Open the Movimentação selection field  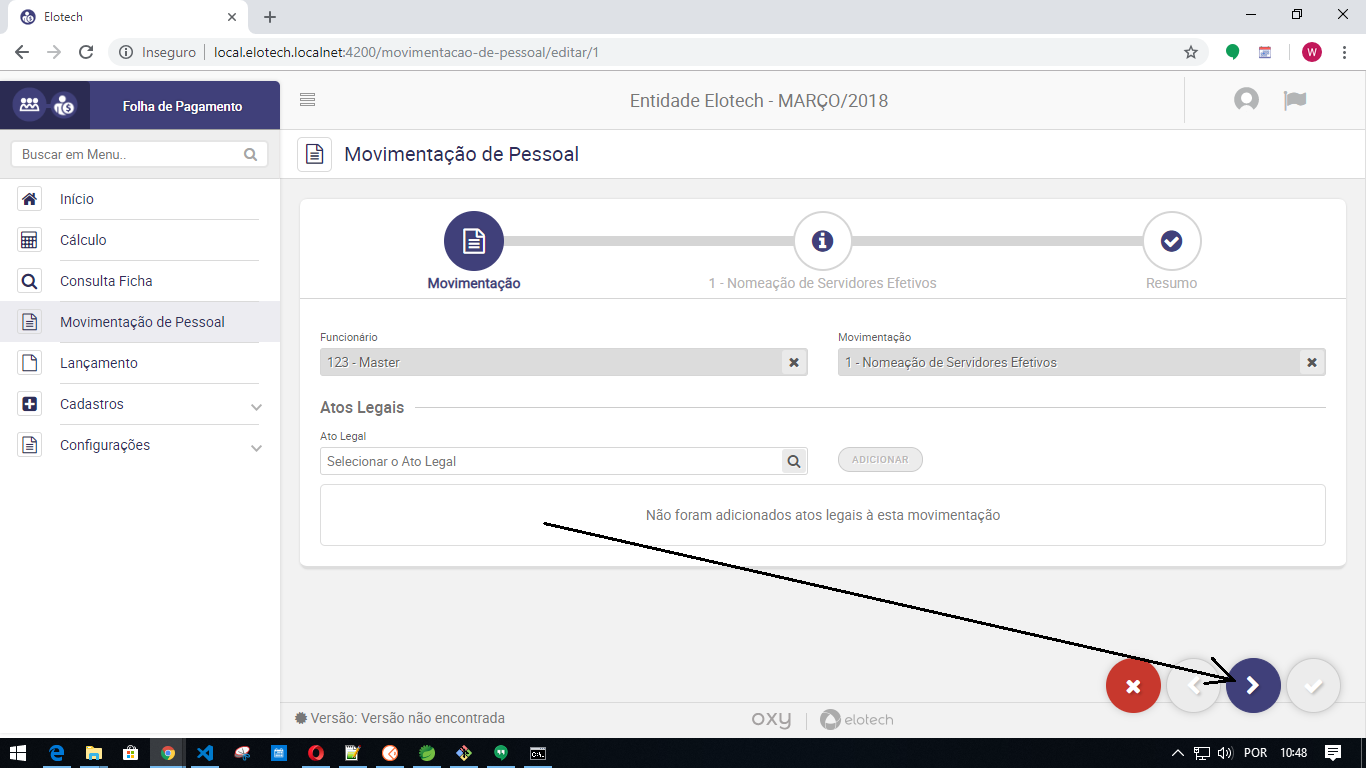point(1082,362)
